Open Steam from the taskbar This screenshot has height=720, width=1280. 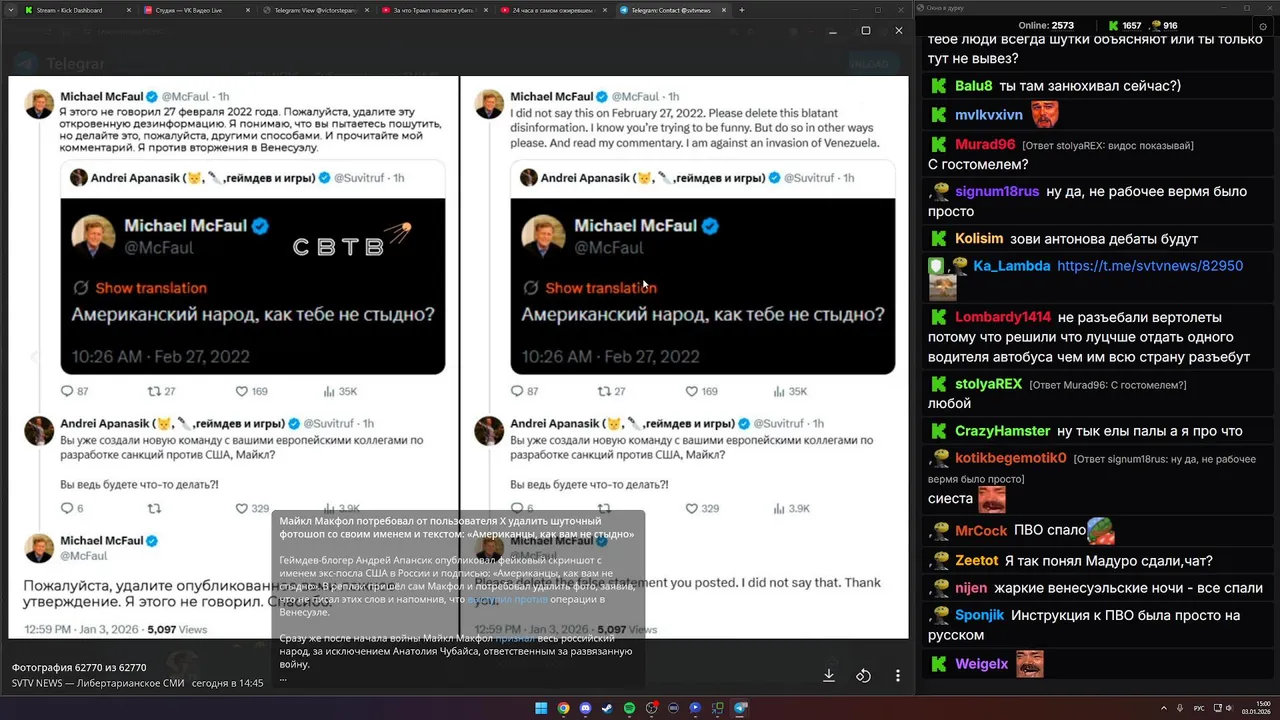coord(607,708)
